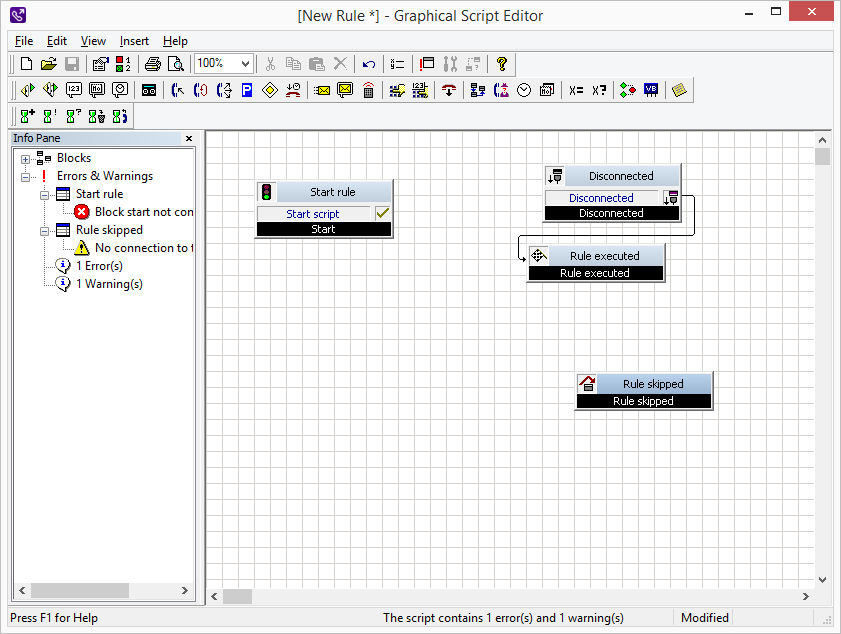Open the 100% zoom dropdown

245,63
